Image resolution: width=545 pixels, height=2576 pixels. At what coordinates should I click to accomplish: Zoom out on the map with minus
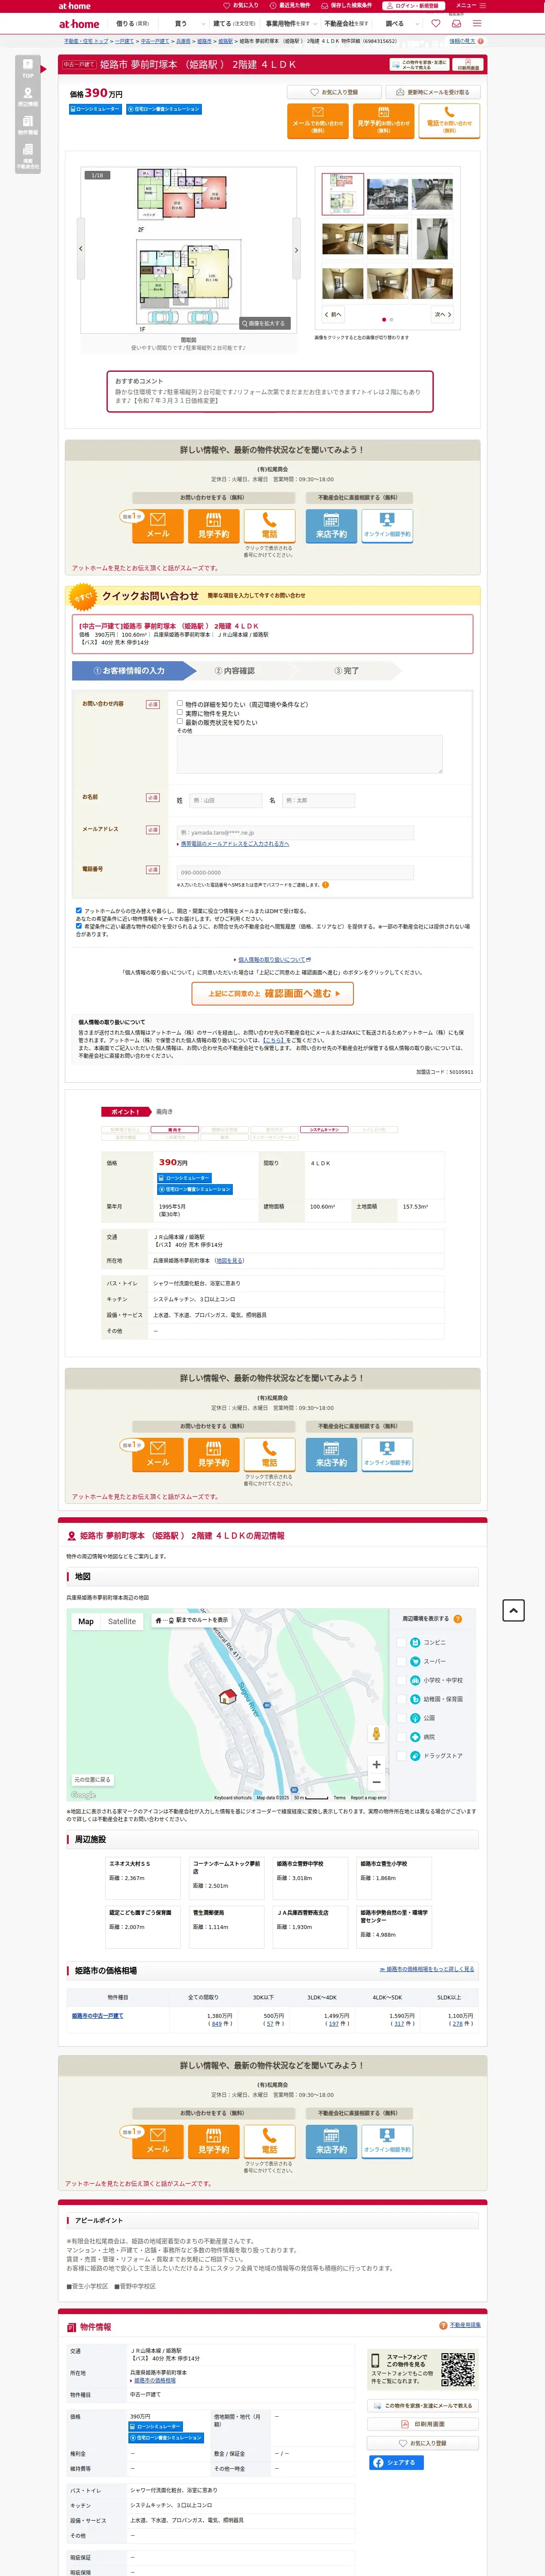pyautogui.click(x=376, y=1782)
